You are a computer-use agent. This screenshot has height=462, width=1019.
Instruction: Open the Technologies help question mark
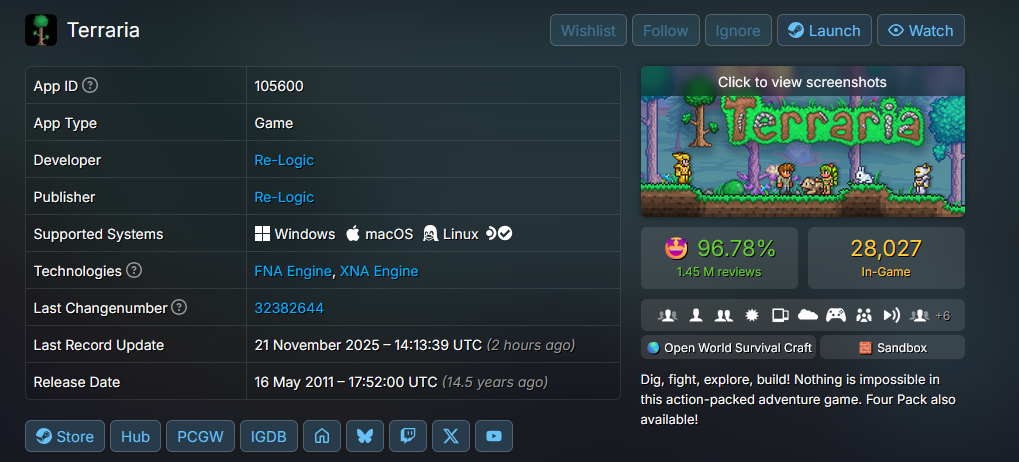pos(134,270)
